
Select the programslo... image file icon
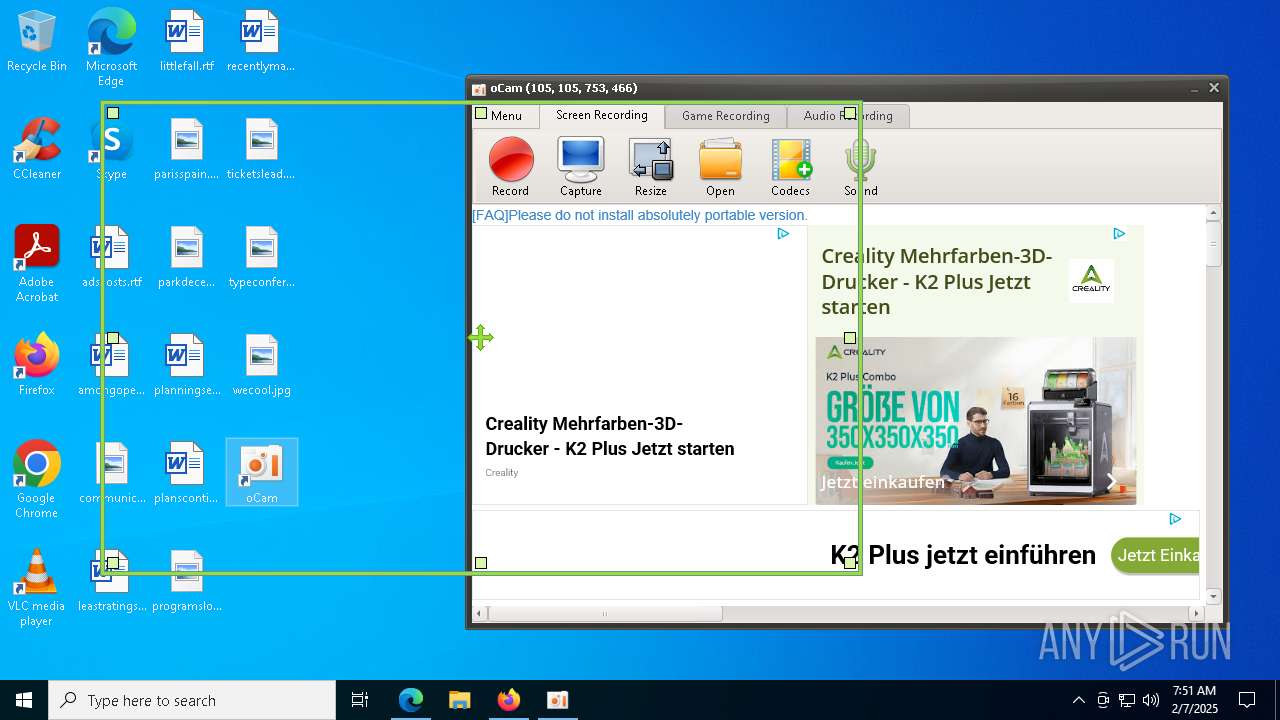(x=186, y=582)
